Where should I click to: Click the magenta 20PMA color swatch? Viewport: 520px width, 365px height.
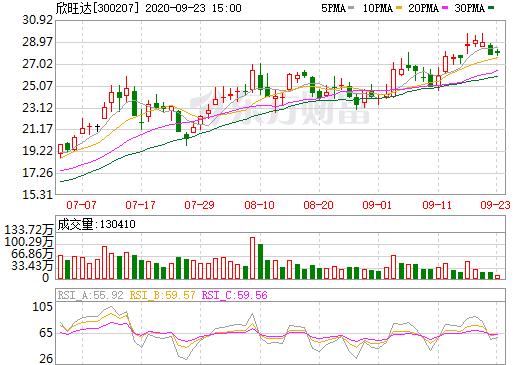point(445,8)
